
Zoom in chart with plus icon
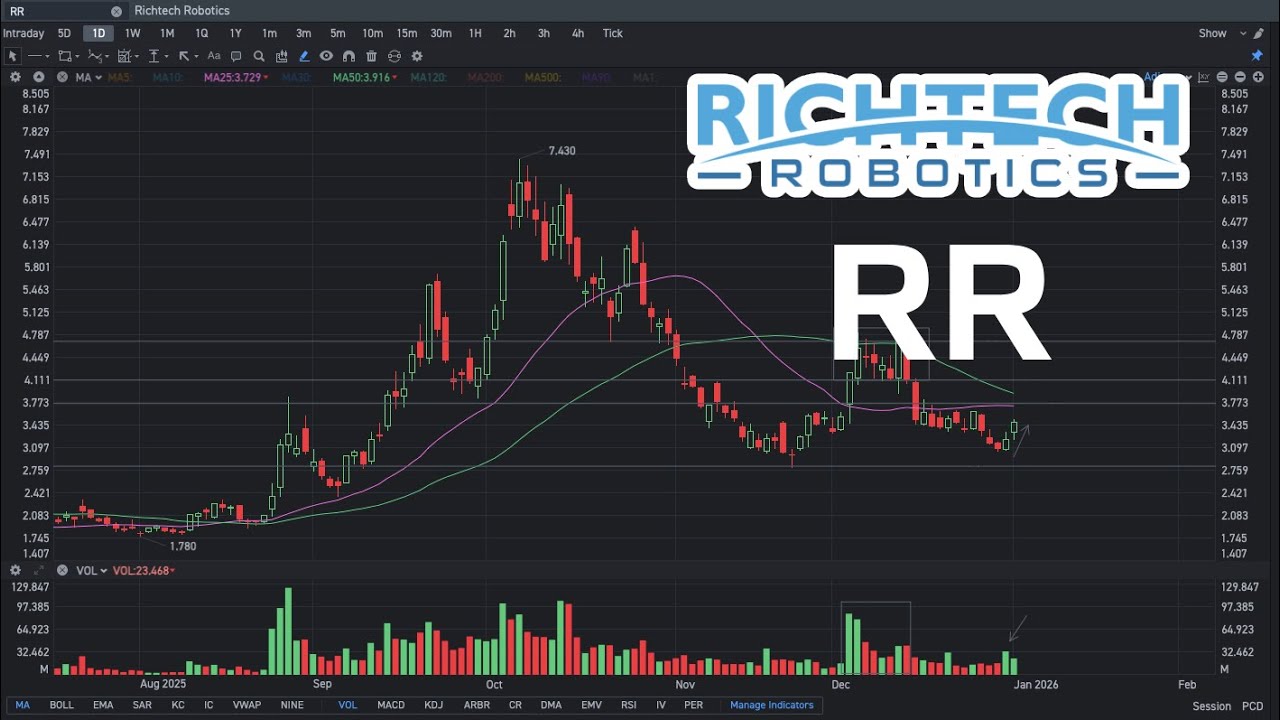click(1258, 77)
